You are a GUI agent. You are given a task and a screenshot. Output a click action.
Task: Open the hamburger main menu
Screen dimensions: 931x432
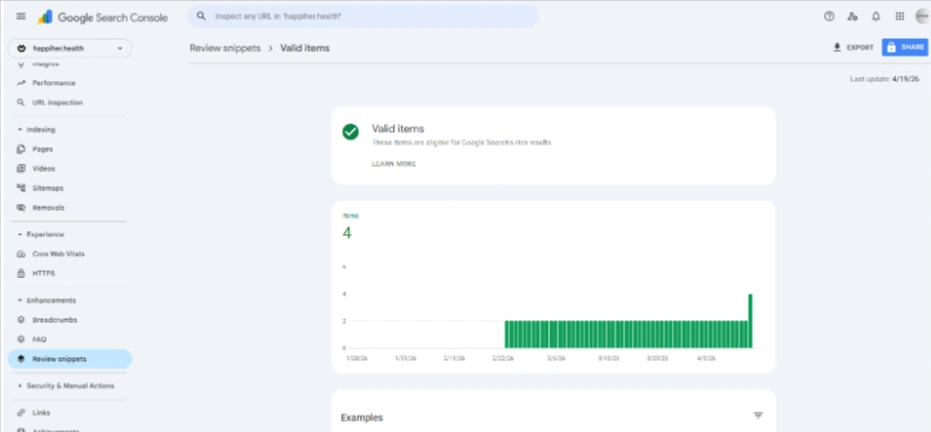point(21,16)
